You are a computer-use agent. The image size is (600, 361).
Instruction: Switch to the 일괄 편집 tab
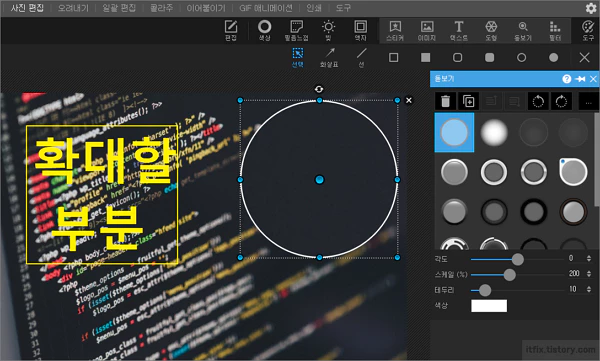(119, 8)
